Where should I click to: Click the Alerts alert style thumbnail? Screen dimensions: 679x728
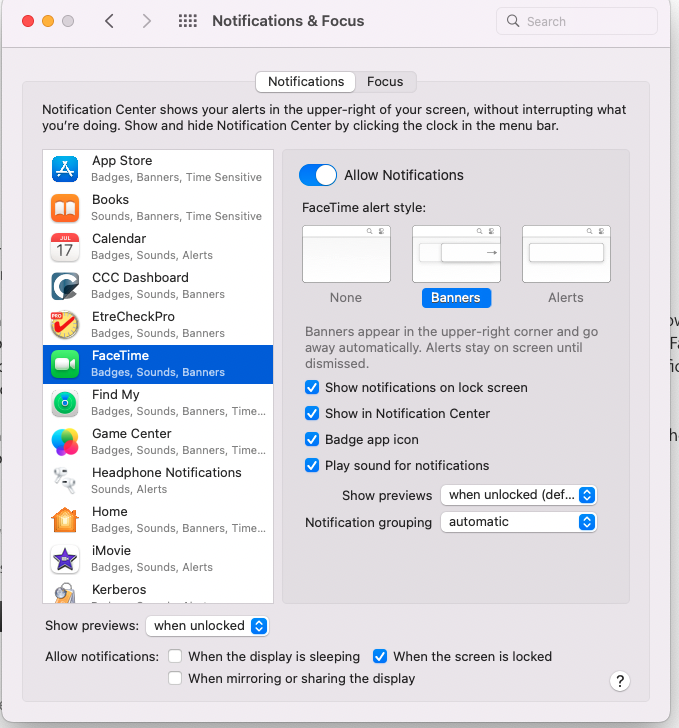click(x=566, y=254)
